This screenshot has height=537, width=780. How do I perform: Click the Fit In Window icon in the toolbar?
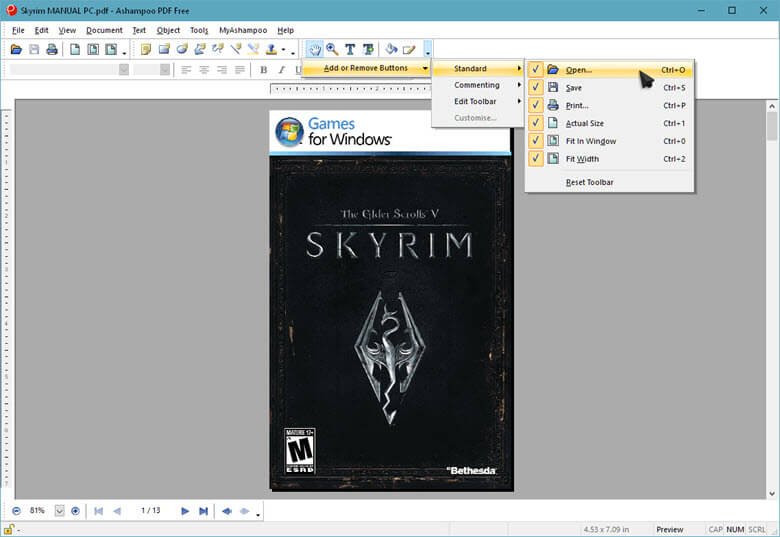pos(93,49)
